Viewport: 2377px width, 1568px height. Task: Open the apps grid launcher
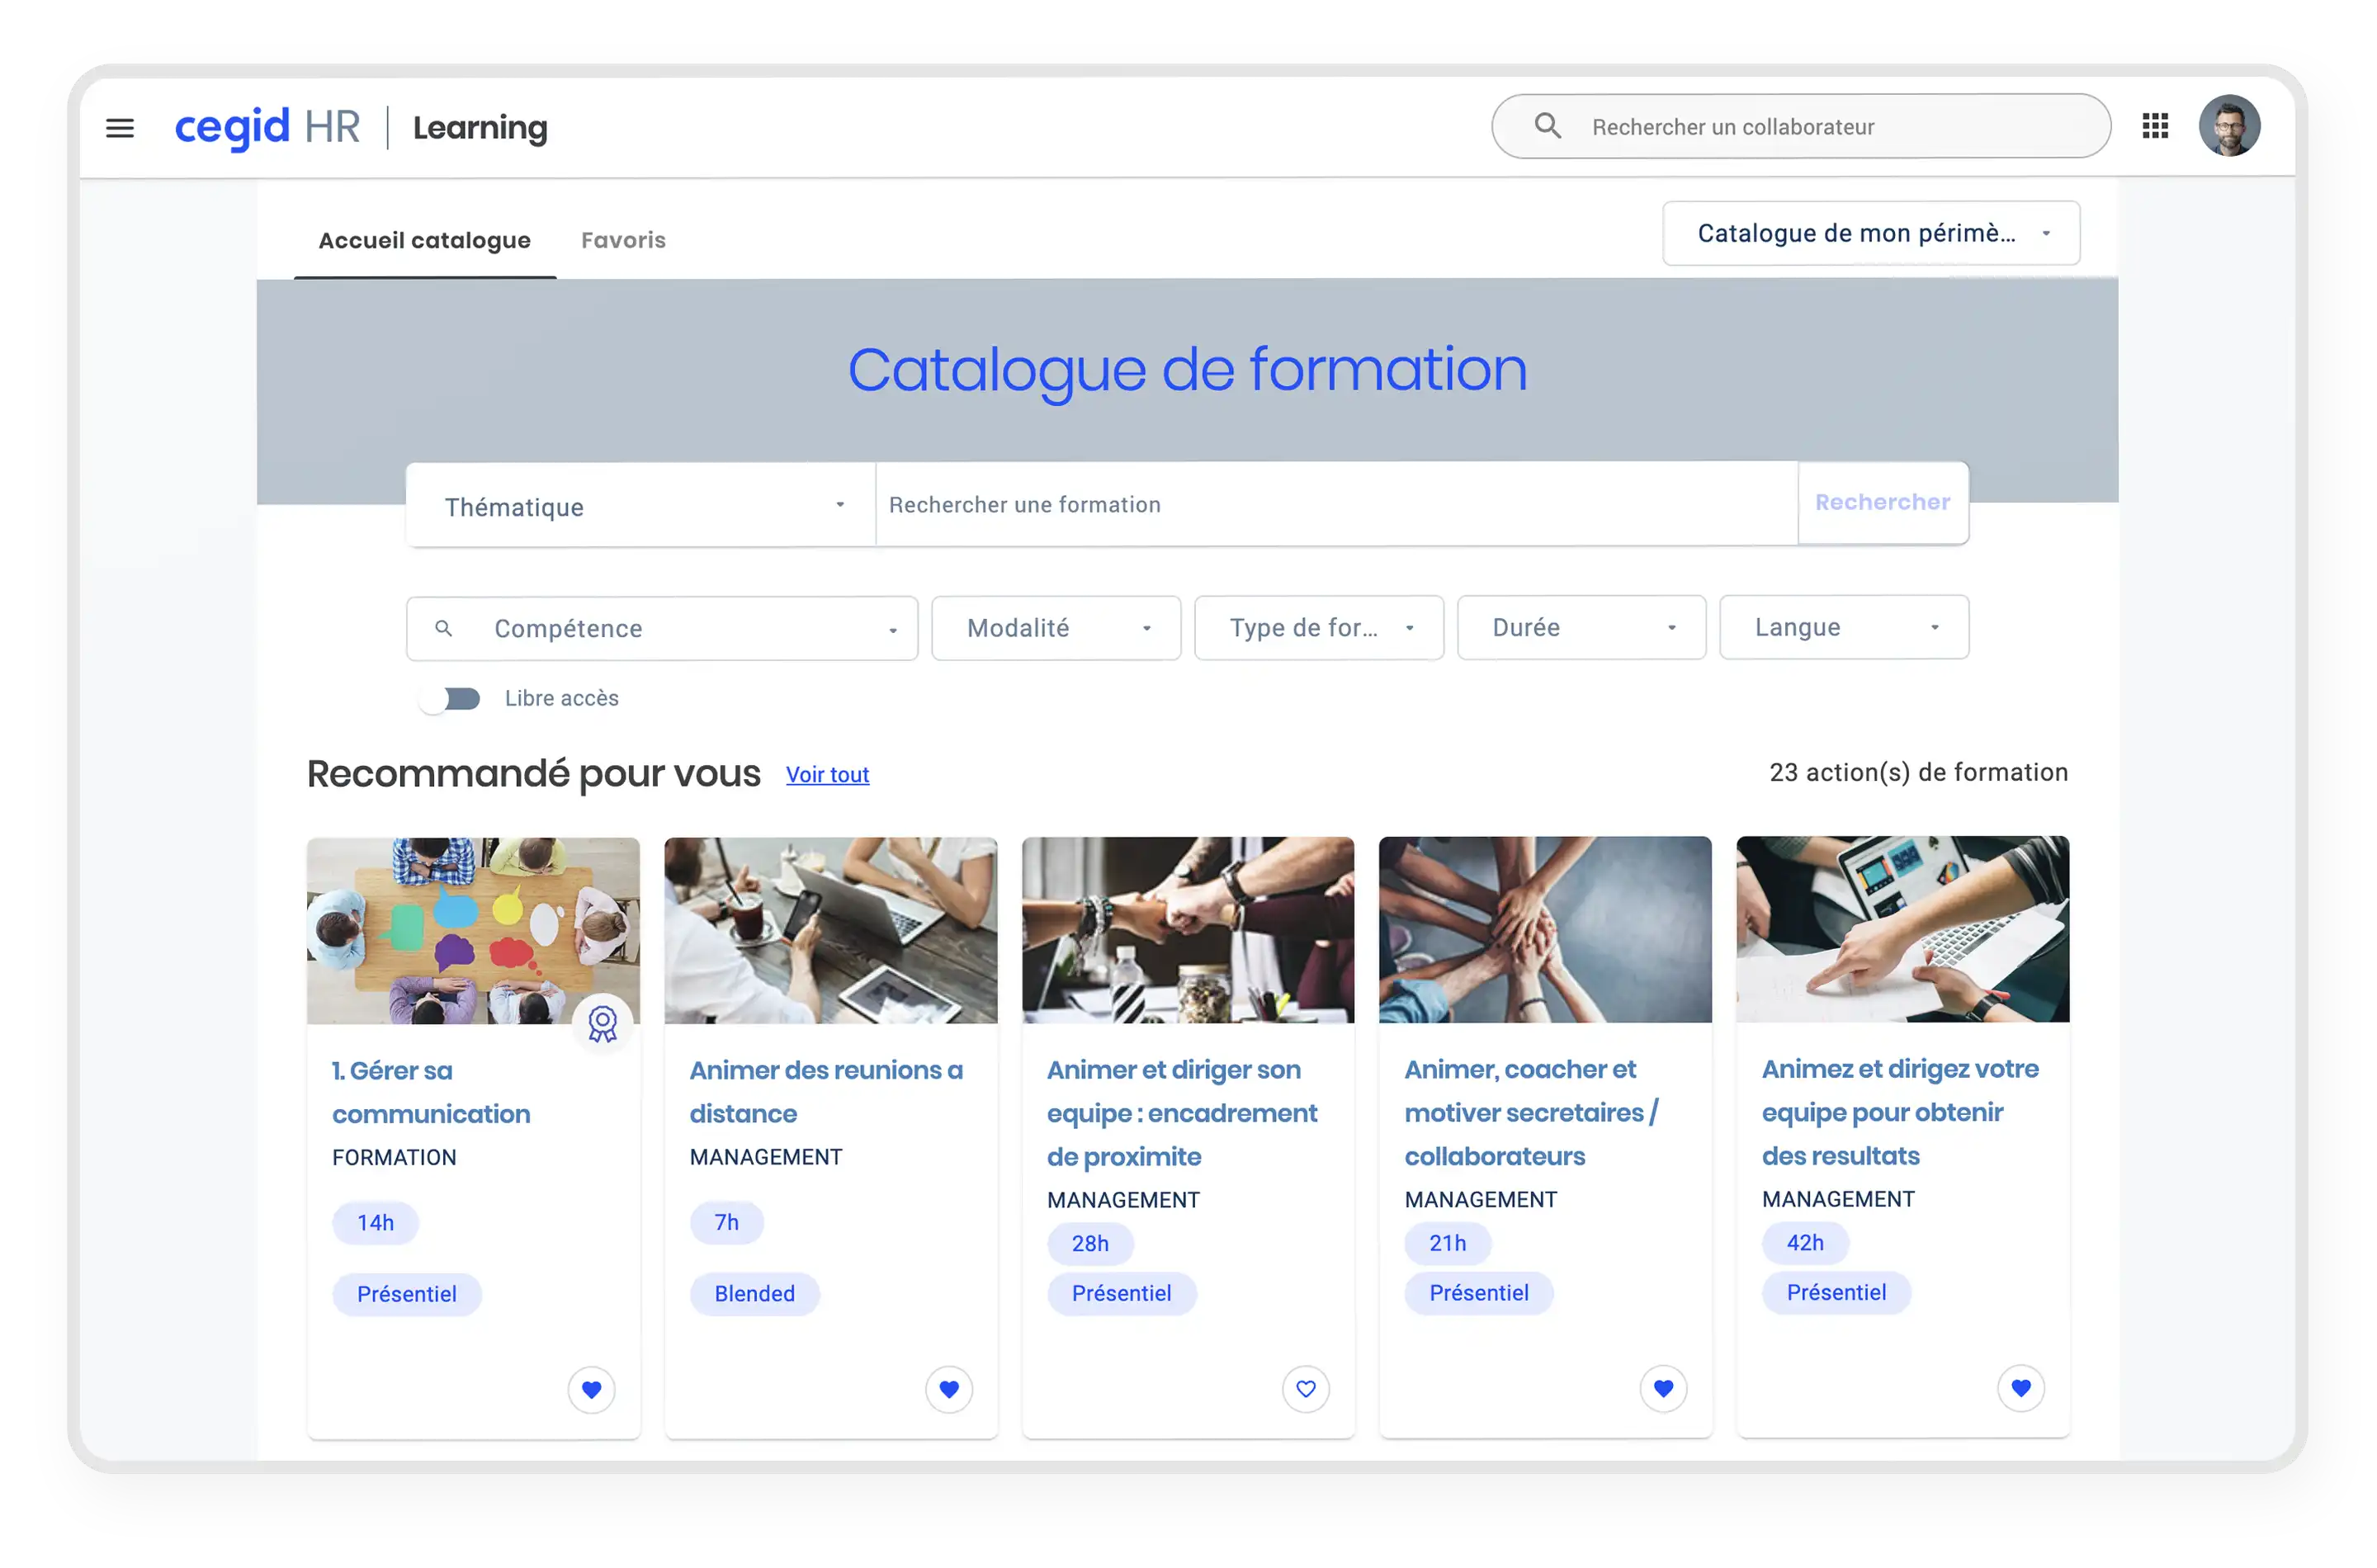point(2155,126)
